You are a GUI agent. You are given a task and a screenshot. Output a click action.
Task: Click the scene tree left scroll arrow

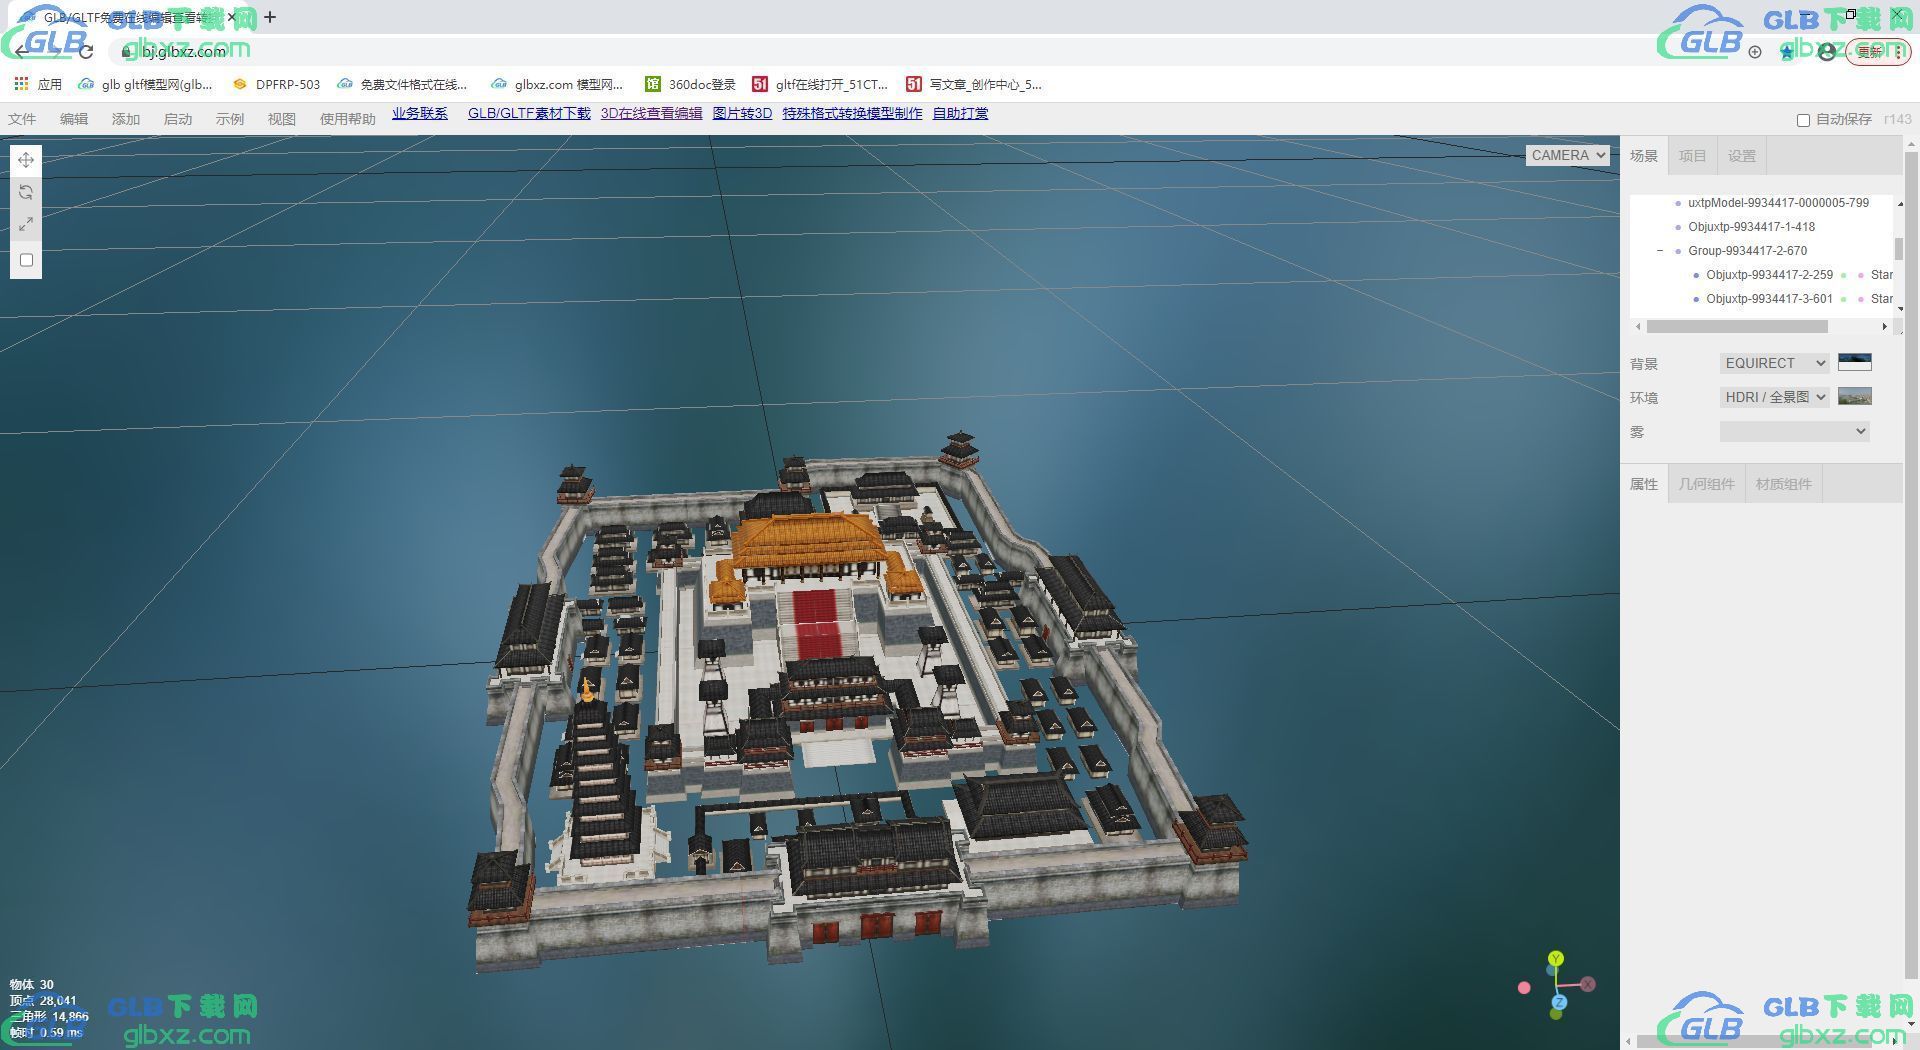pyautogui.click(x=1638, y=327)
